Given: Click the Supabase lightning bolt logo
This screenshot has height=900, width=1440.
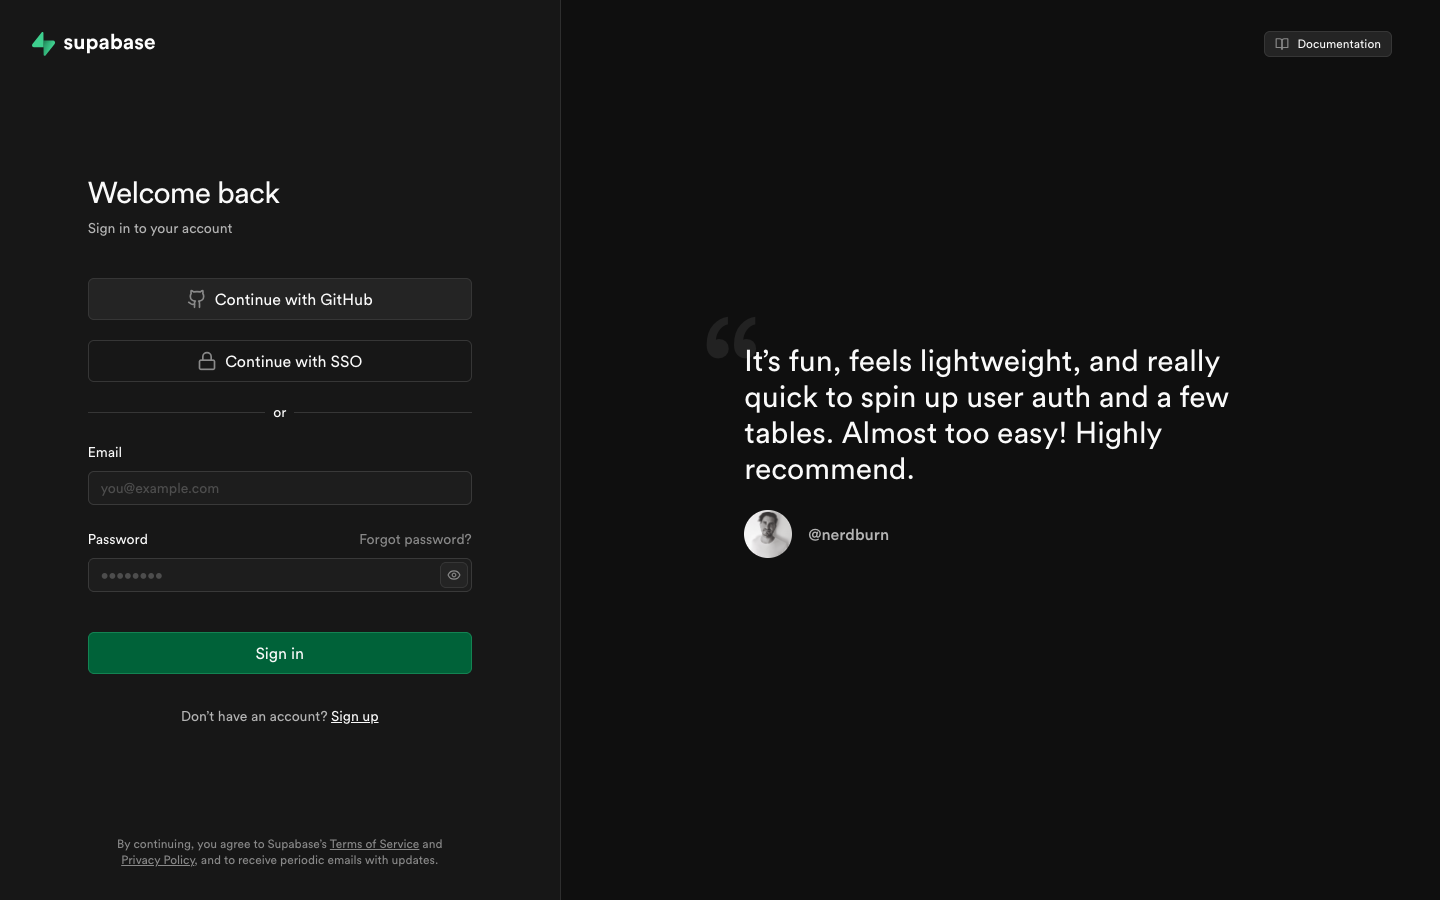Looking at the screenshot, I should click(x=43, y=43).
